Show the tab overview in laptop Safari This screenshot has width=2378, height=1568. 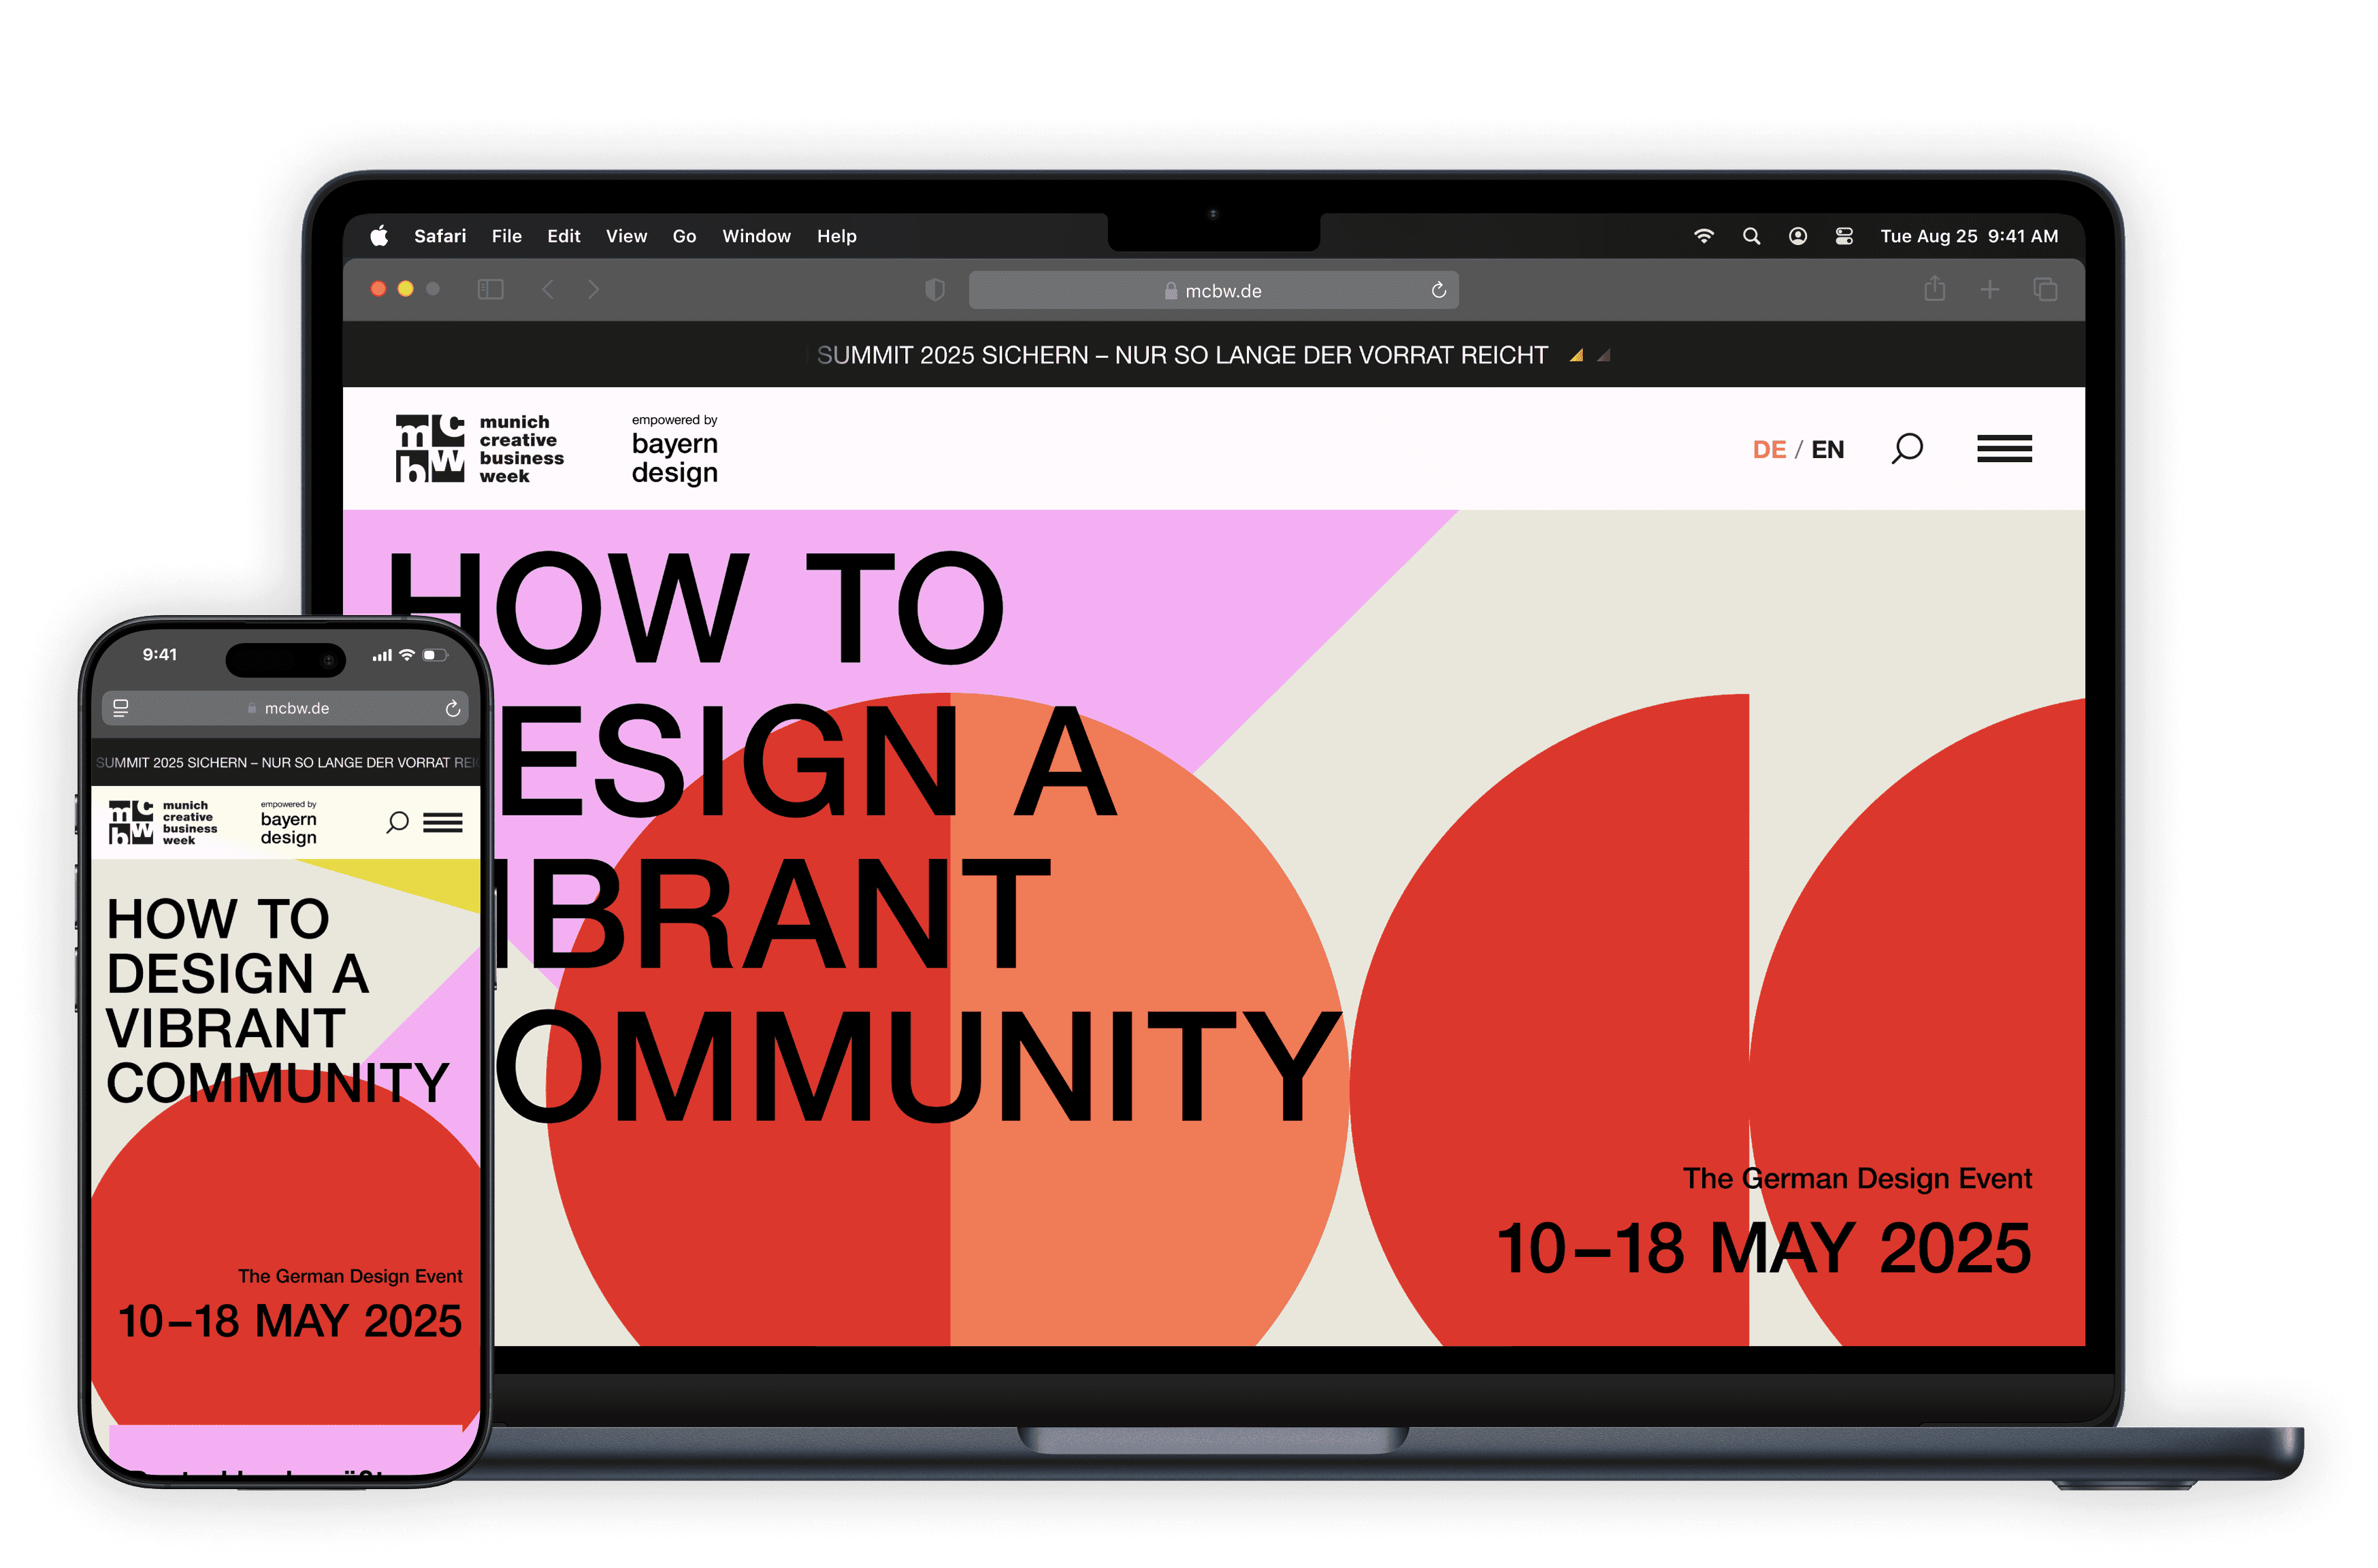(x=2045, y=289)
